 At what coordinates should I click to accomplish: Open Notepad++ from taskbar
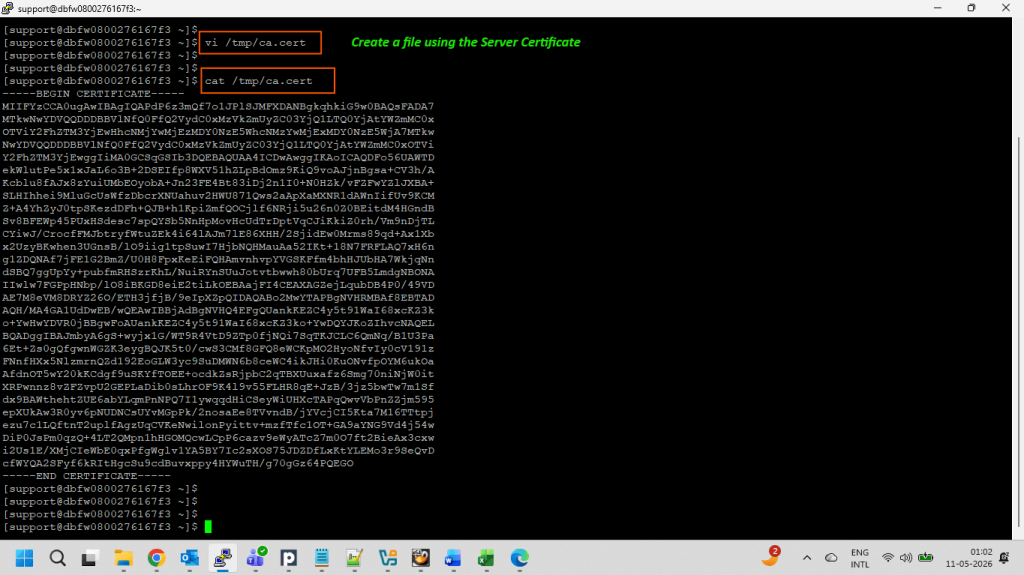(355, 558)
